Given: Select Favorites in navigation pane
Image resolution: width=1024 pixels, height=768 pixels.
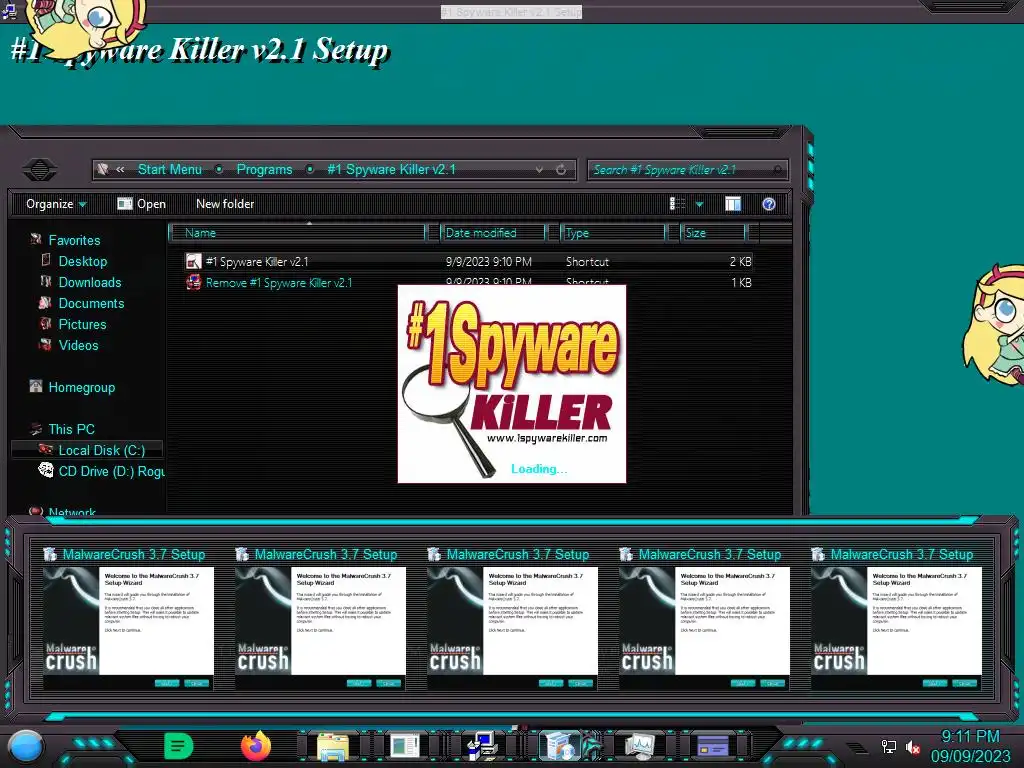Looking at the screenshot, I should pyautogui.click(x=74, y=240).
